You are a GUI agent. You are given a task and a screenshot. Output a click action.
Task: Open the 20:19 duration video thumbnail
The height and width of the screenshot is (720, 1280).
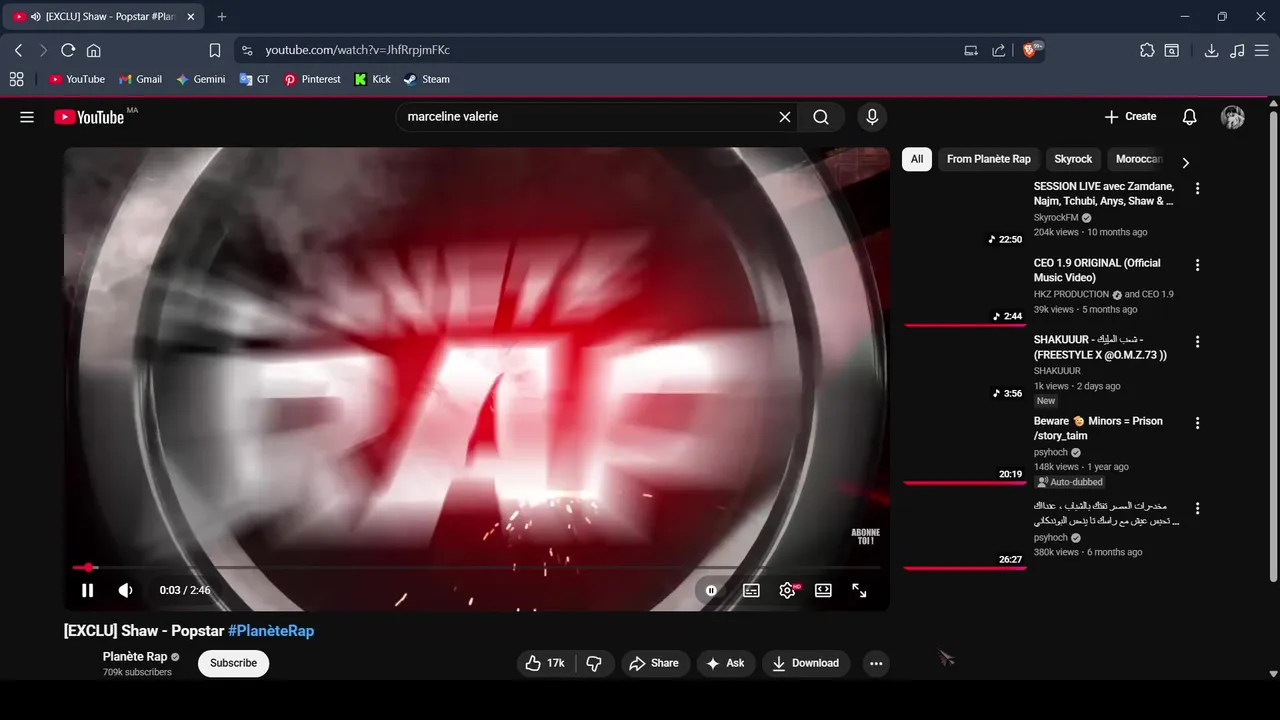[964, 448]
